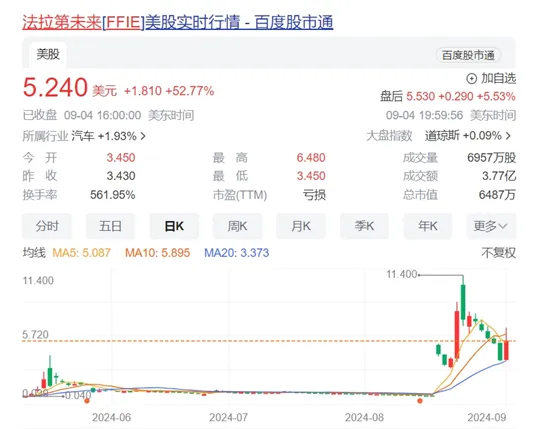This screenshot has height=429, width=554.
Task: Click the 总市值 value 6487万
Action: tap(497, 195)
